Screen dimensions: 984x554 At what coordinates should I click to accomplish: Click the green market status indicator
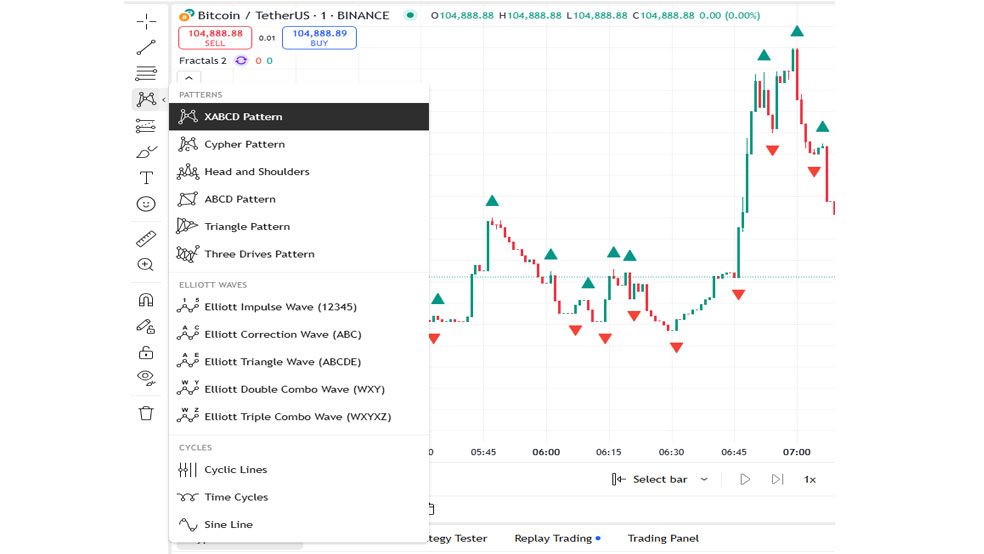pos(410,15)
